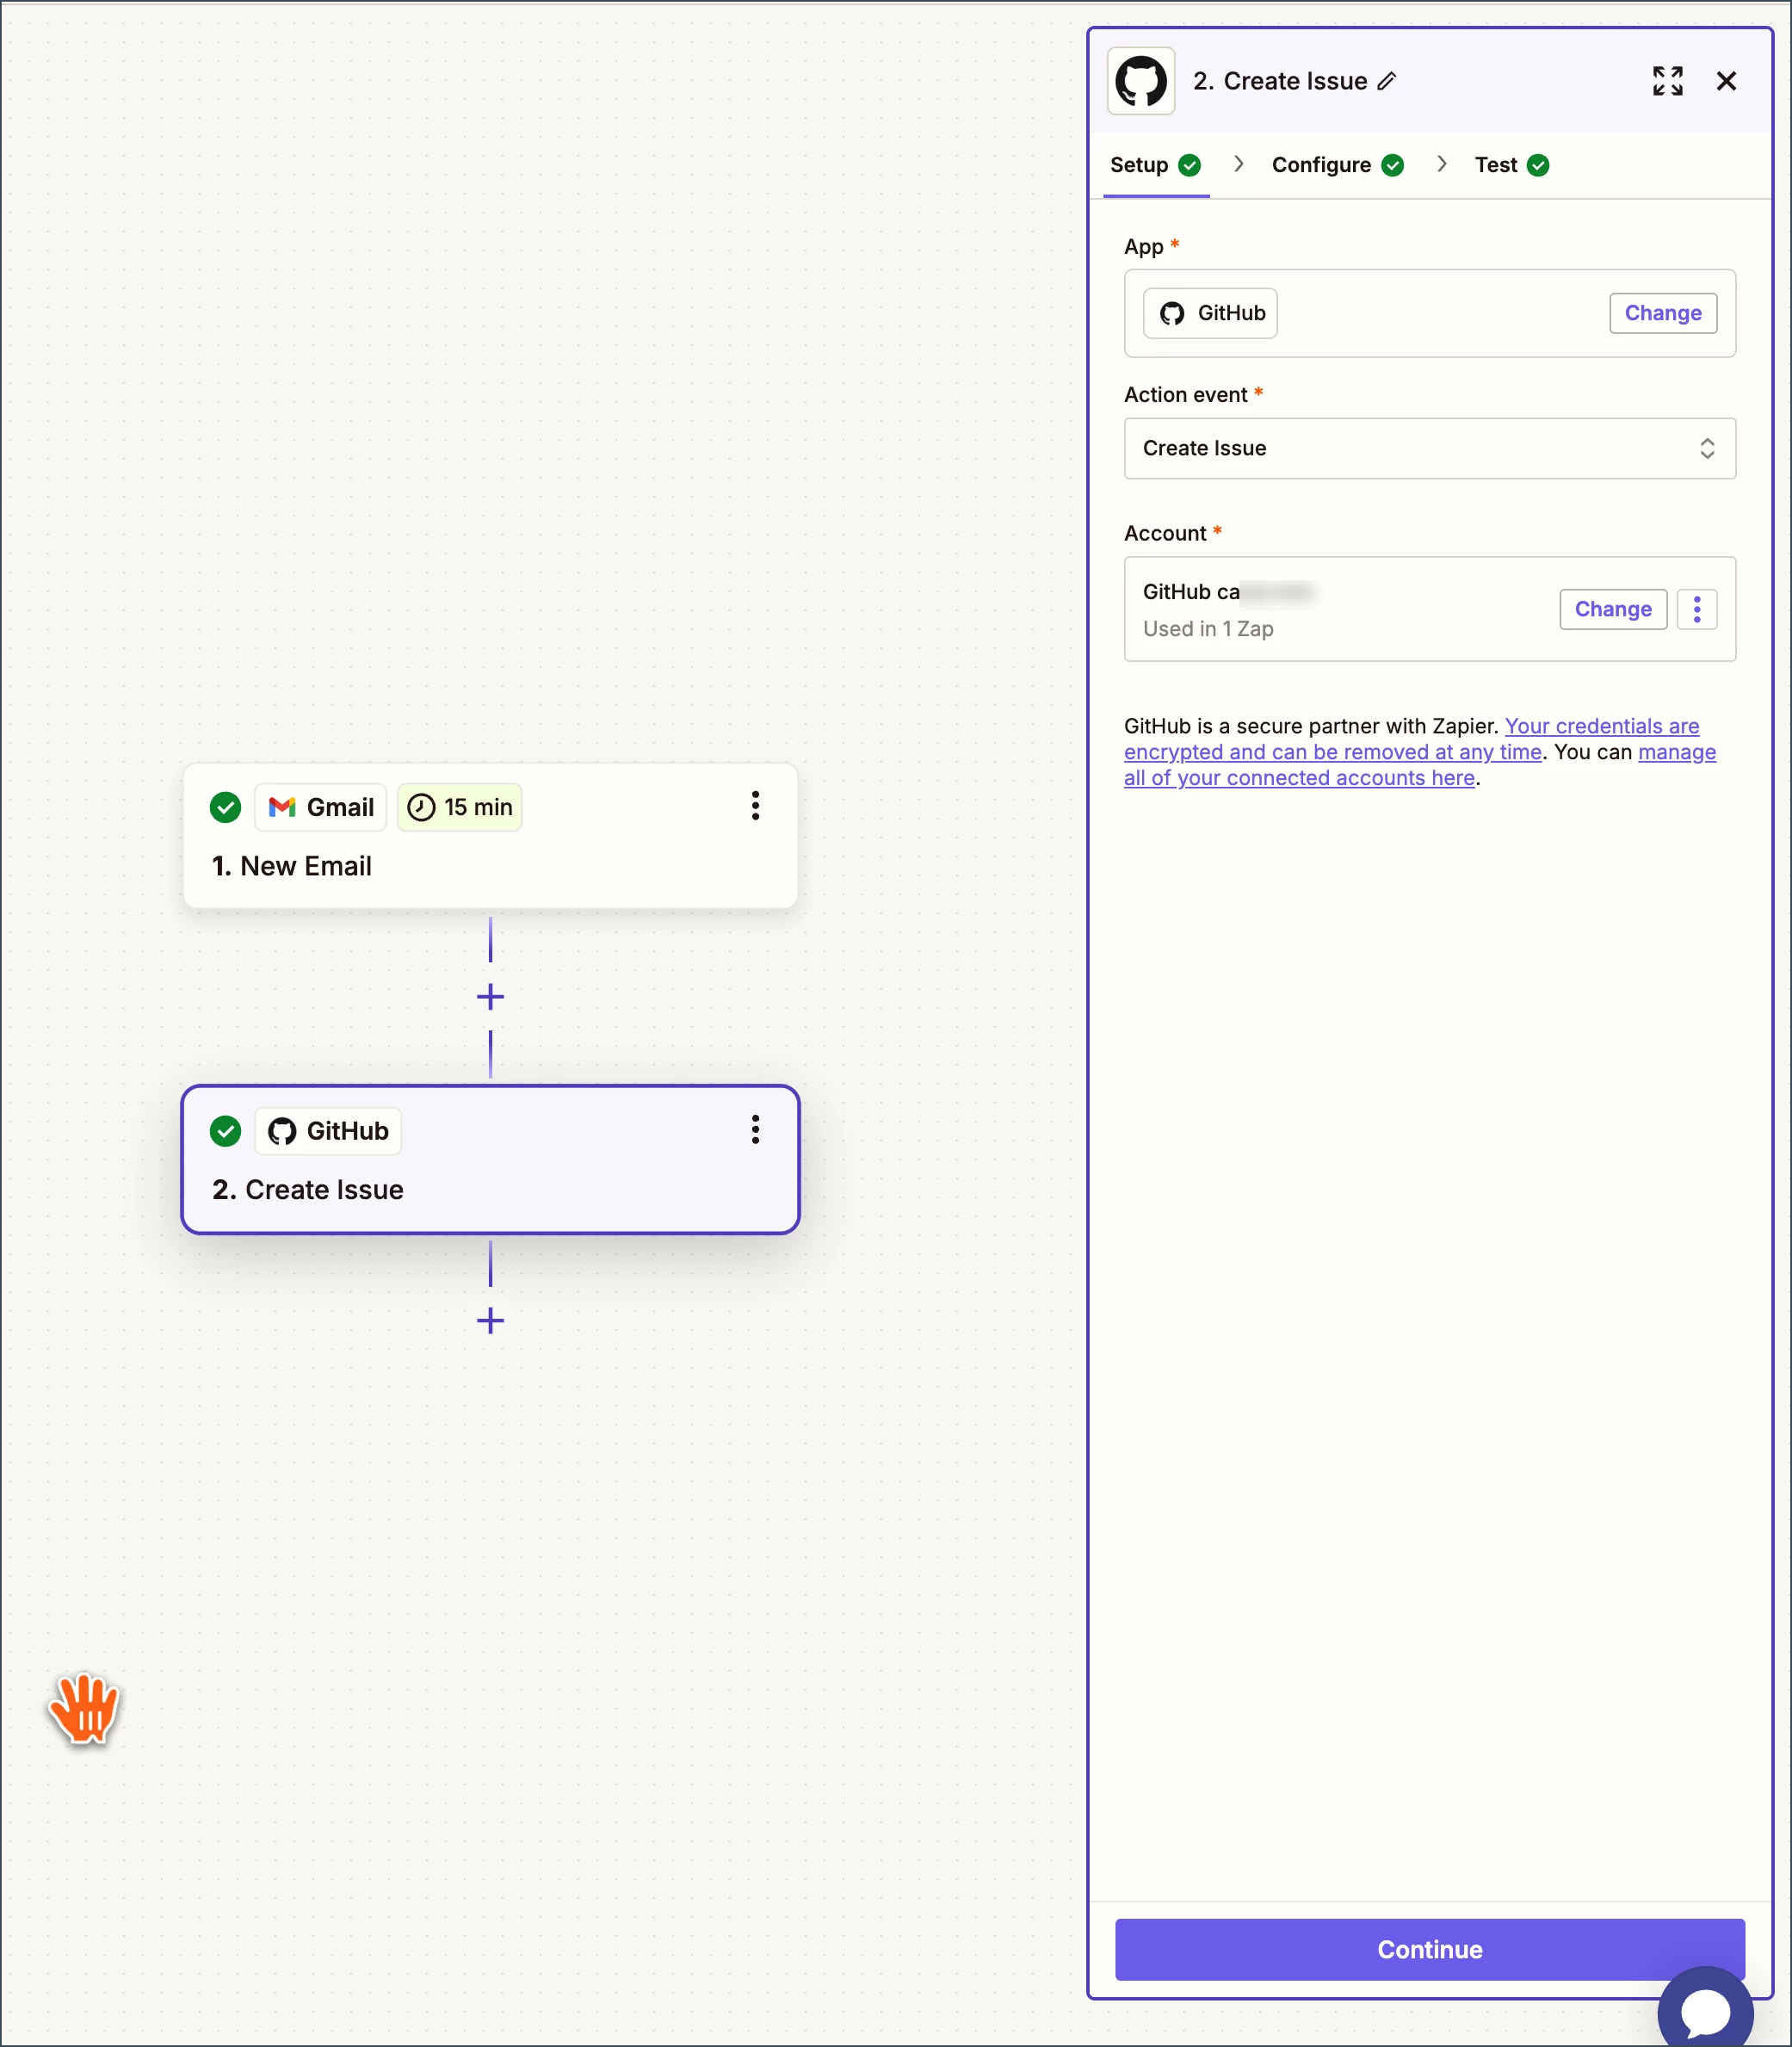Click the Setup tab green checkmark
1792x2047 pixels.
(x=1189, y=165)
